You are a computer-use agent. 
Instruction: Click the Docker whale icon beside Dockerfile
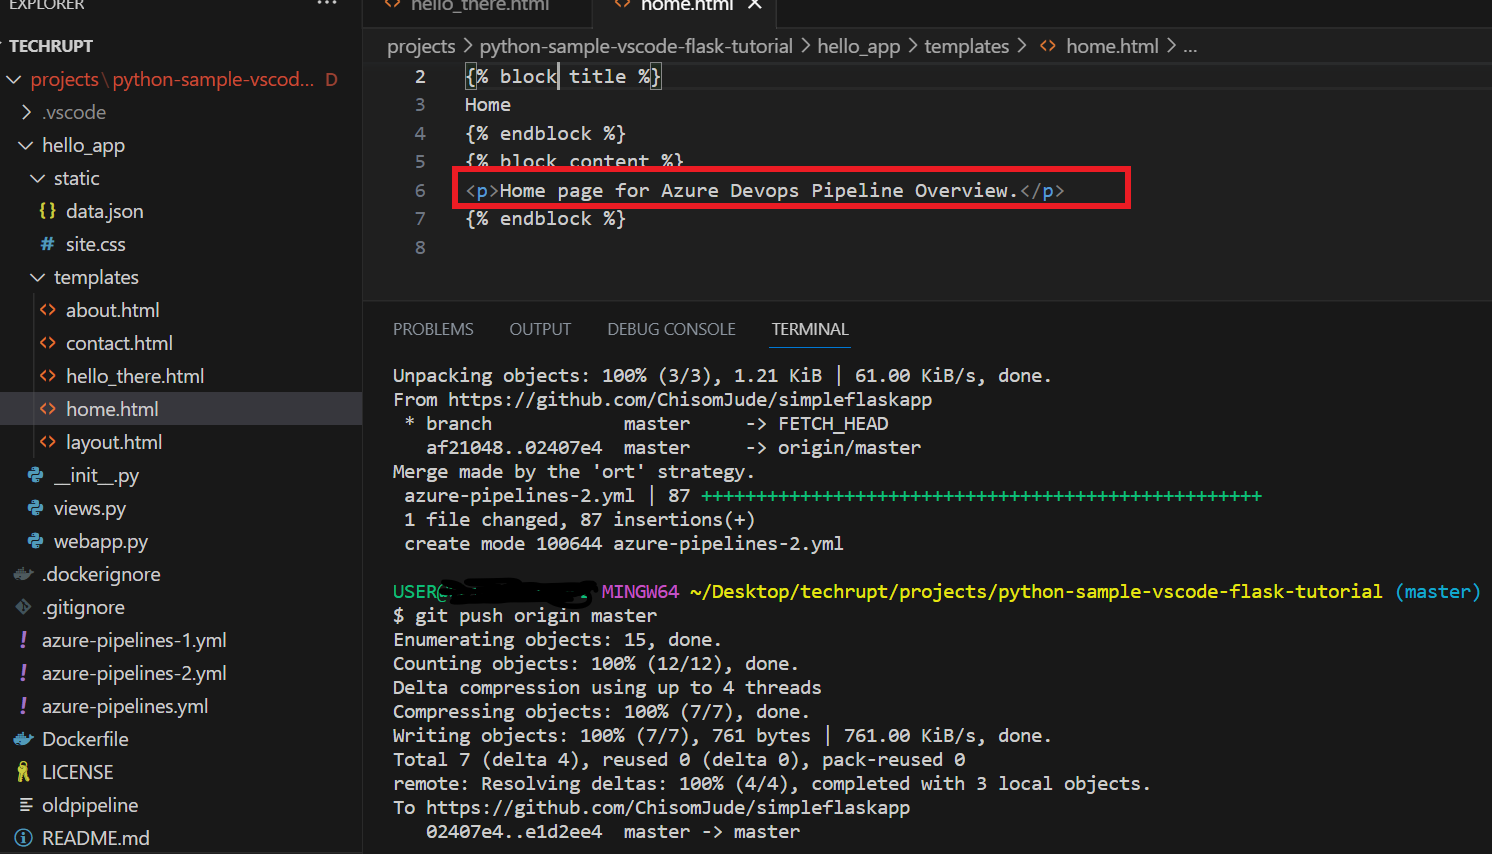tap(22, 738)
